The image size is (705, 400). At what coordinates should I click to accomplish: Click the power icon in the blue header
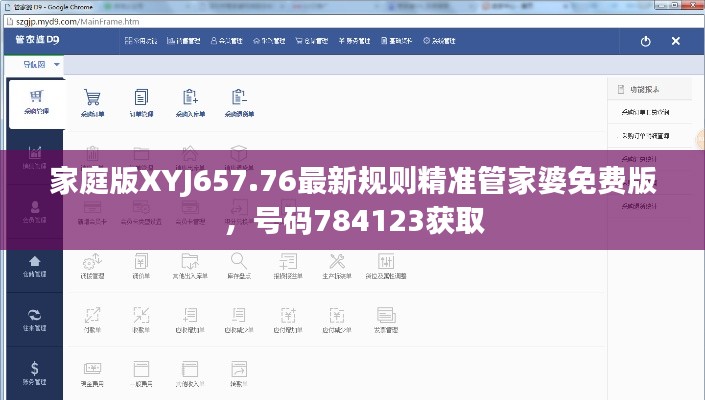coord(645,41)
